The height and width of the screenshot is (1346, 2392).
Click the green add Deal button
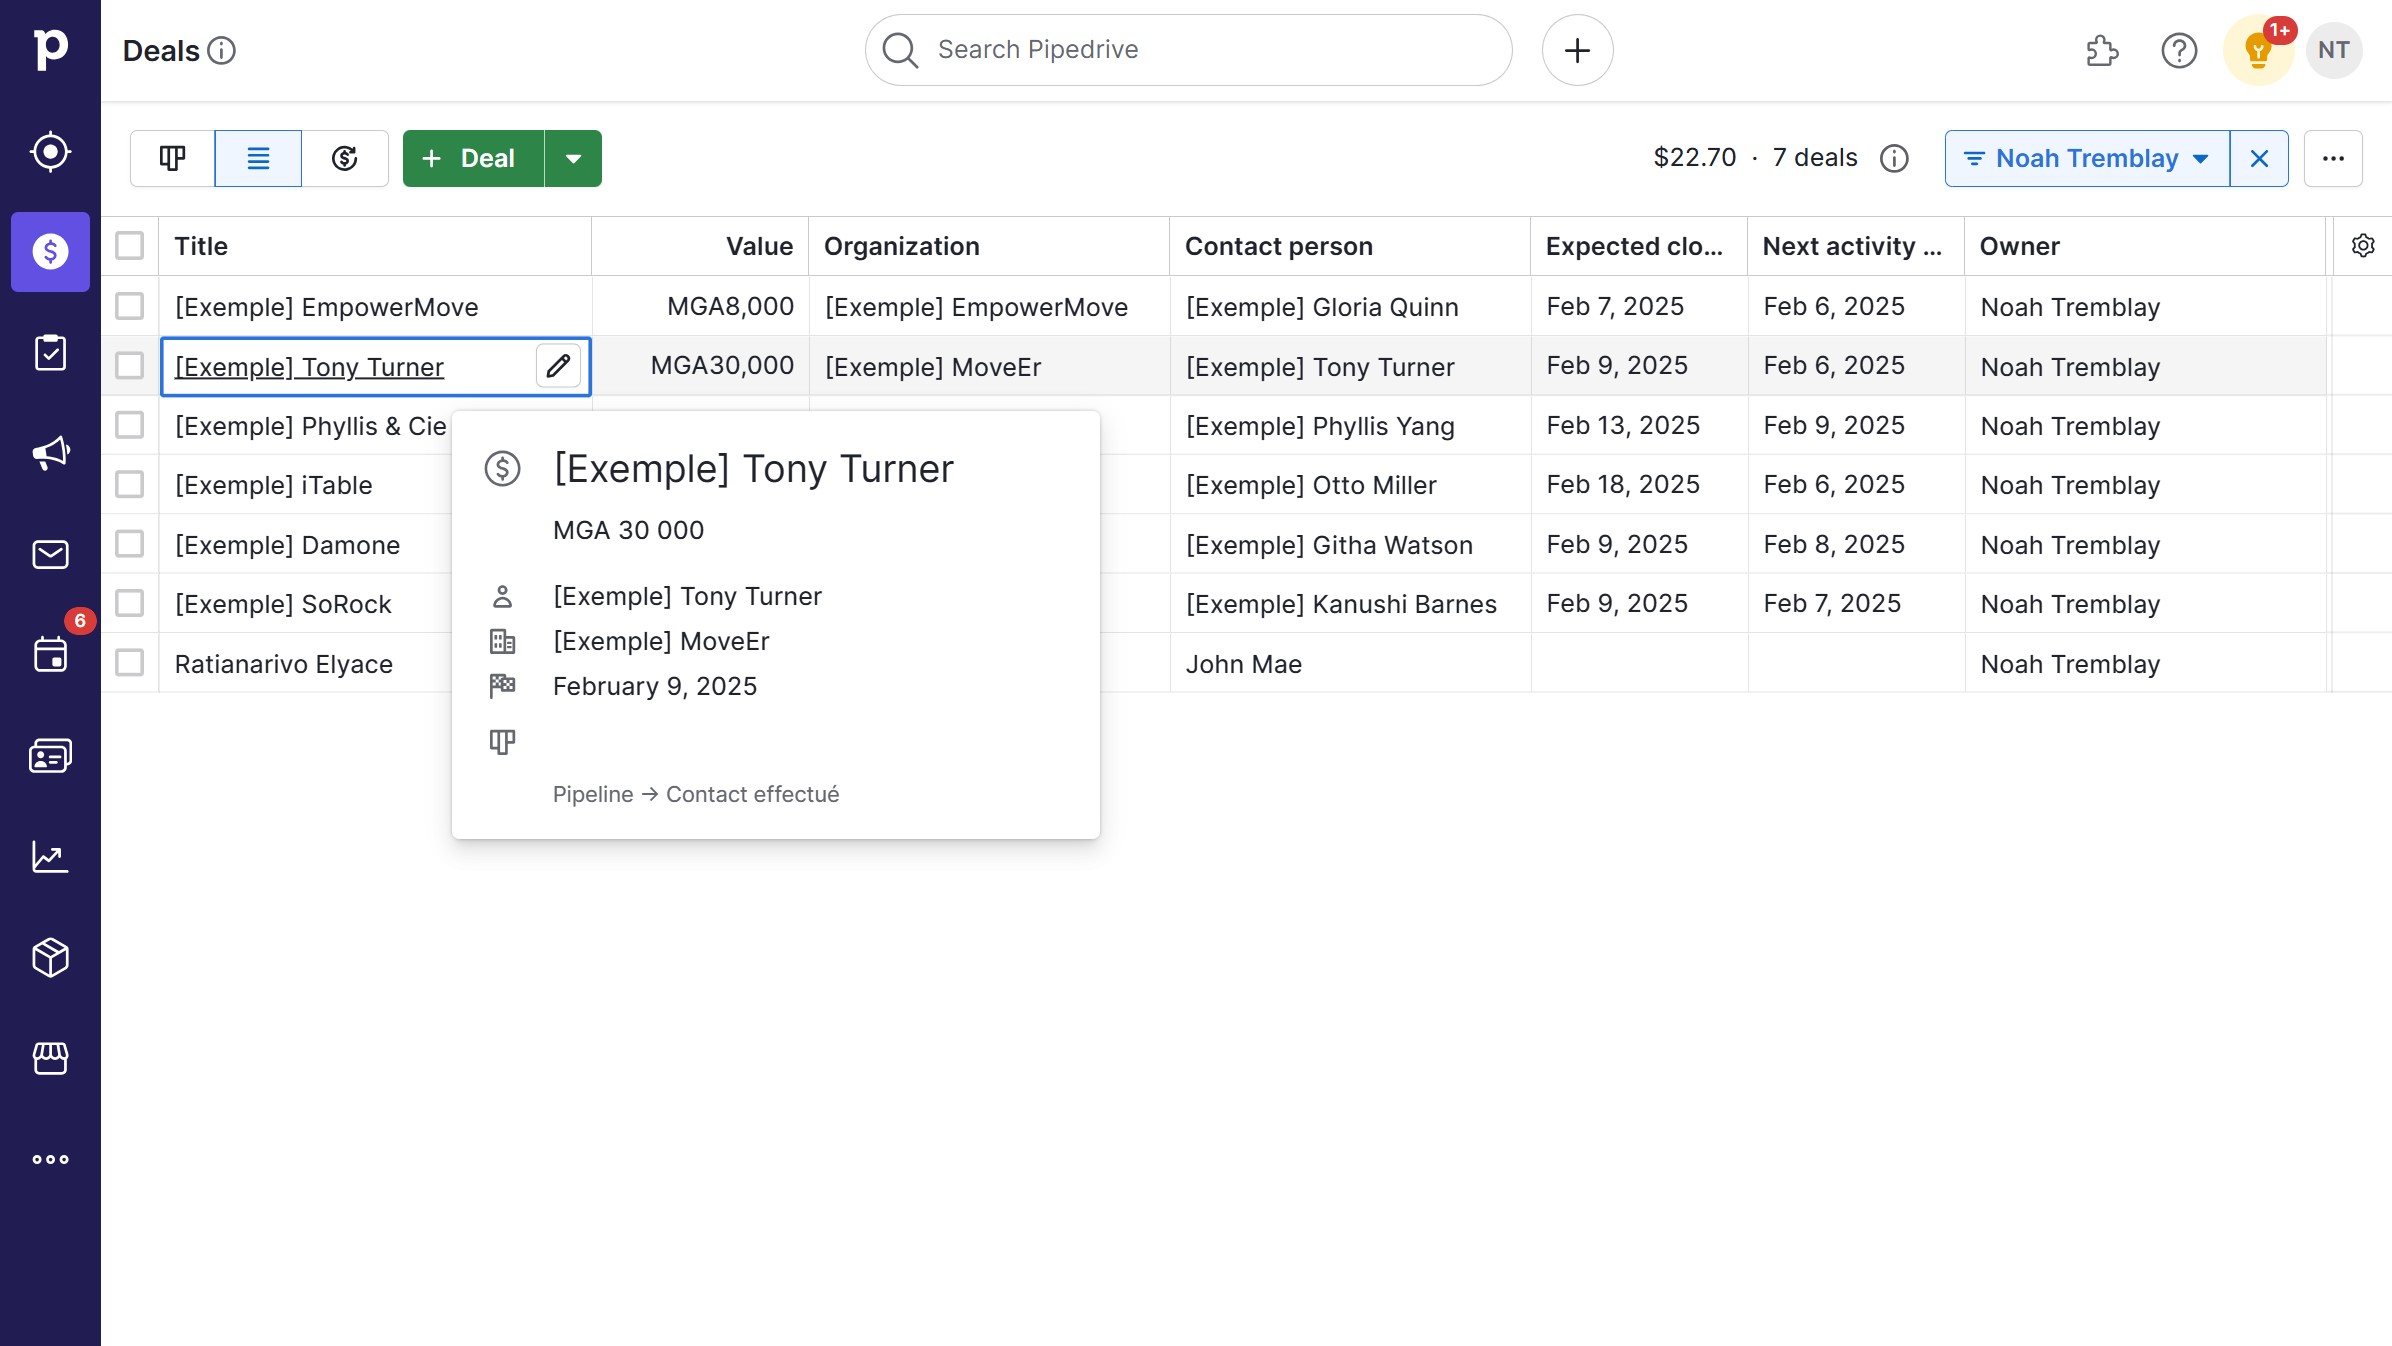point(473,158)
